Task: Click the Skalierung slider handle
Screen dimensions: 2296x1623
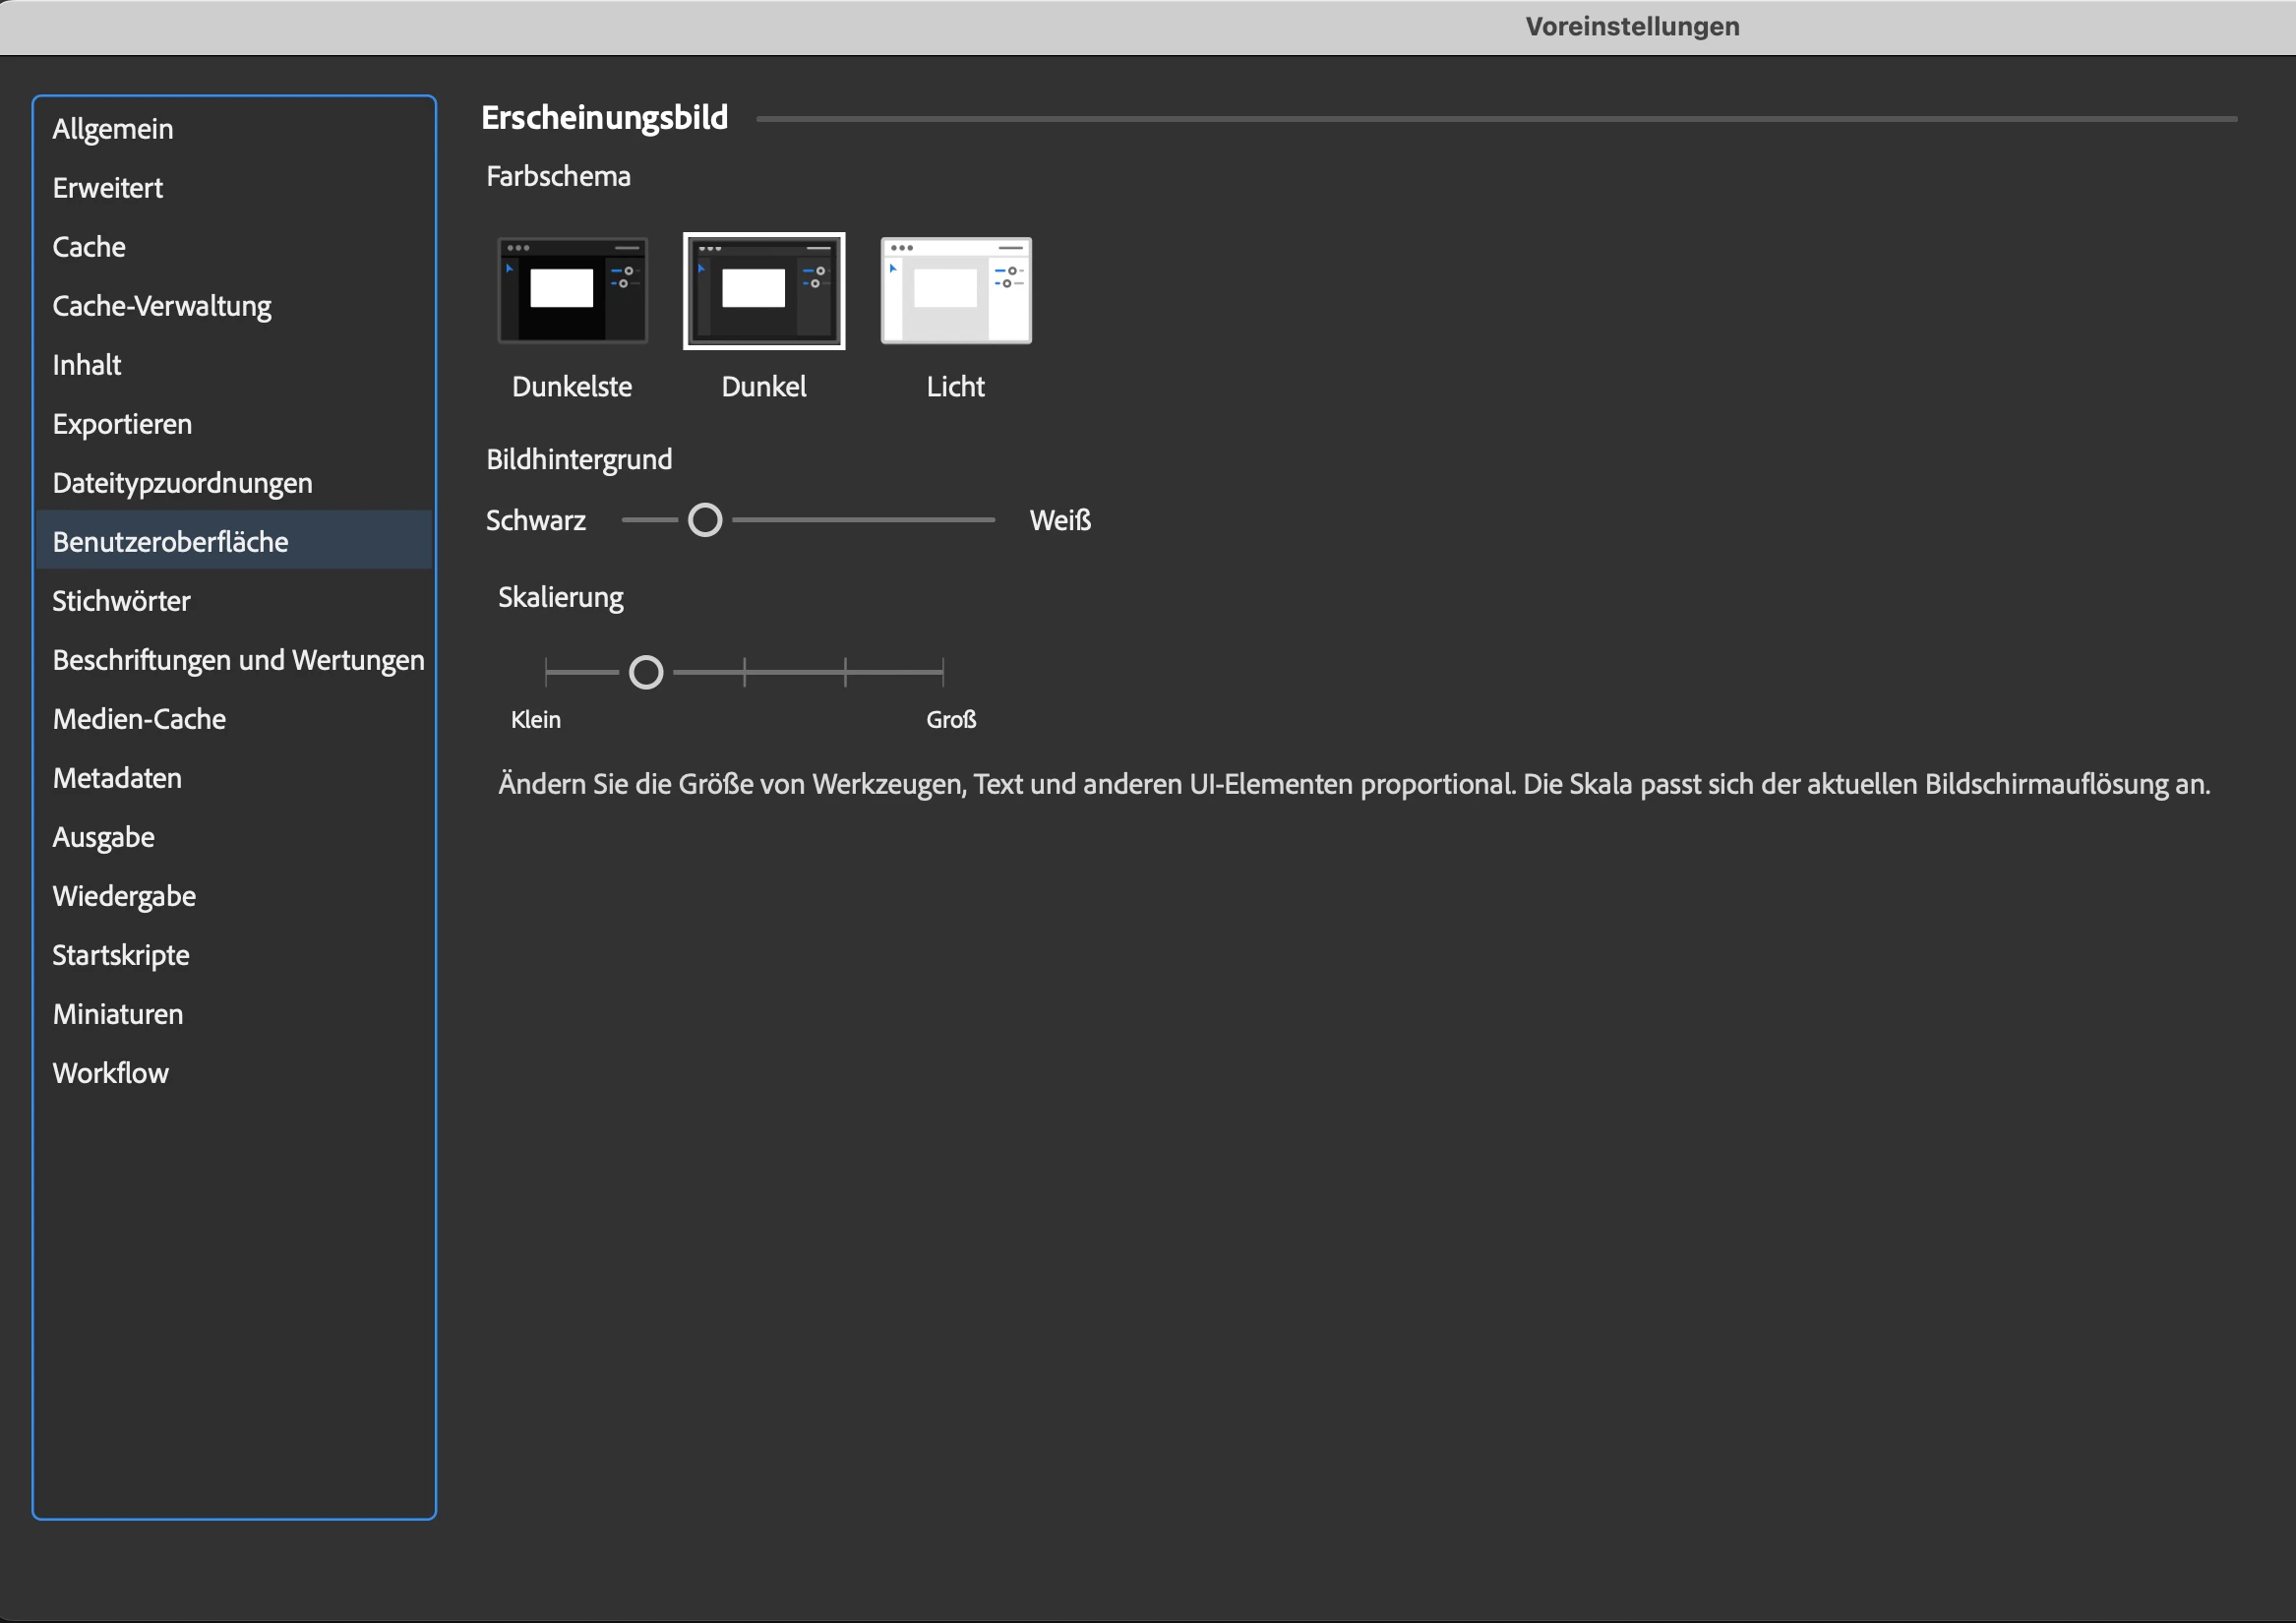Action: (x=646, y=672)
